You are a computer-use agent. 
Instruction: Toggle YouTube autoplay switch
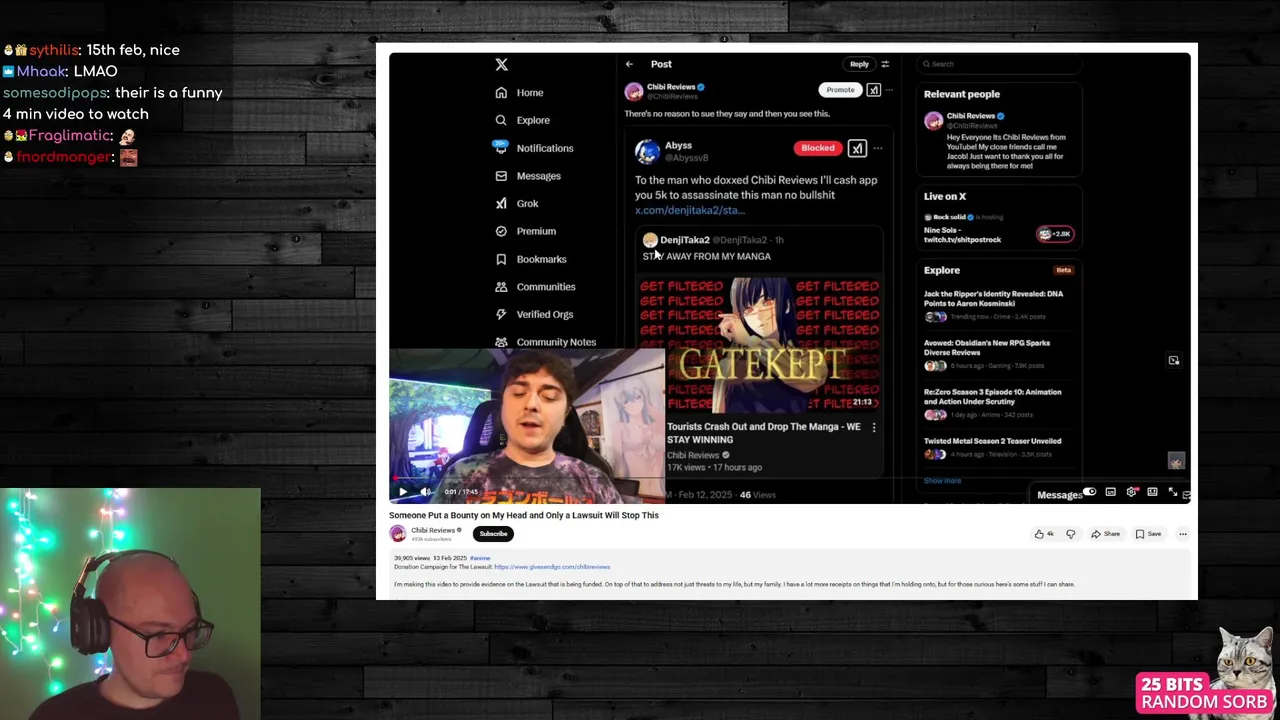(1089, 492)
